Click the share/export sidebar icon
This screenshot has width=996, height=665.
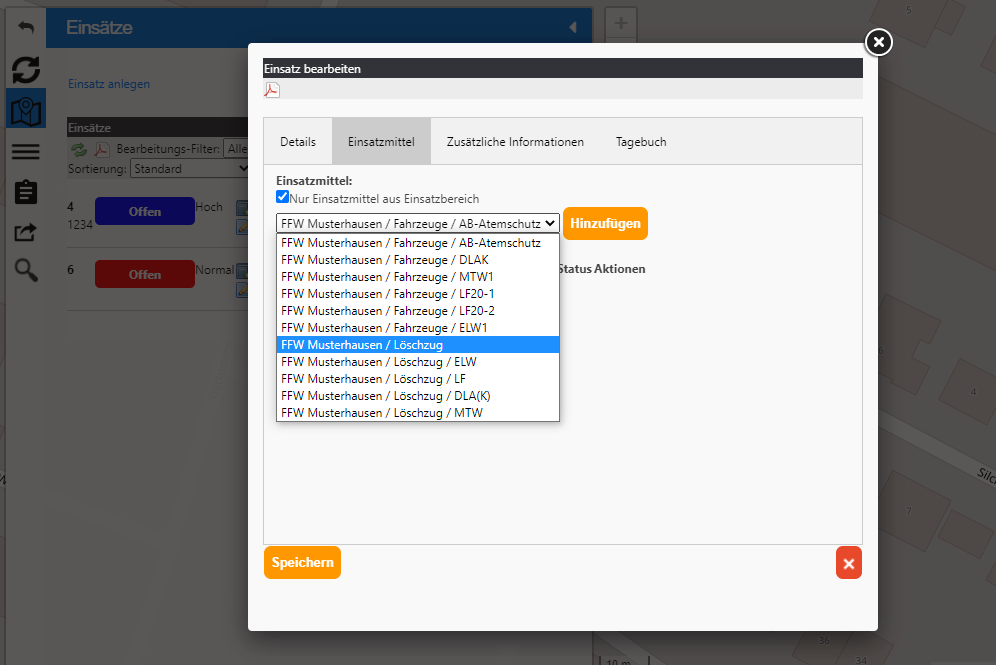click(26, 232)
